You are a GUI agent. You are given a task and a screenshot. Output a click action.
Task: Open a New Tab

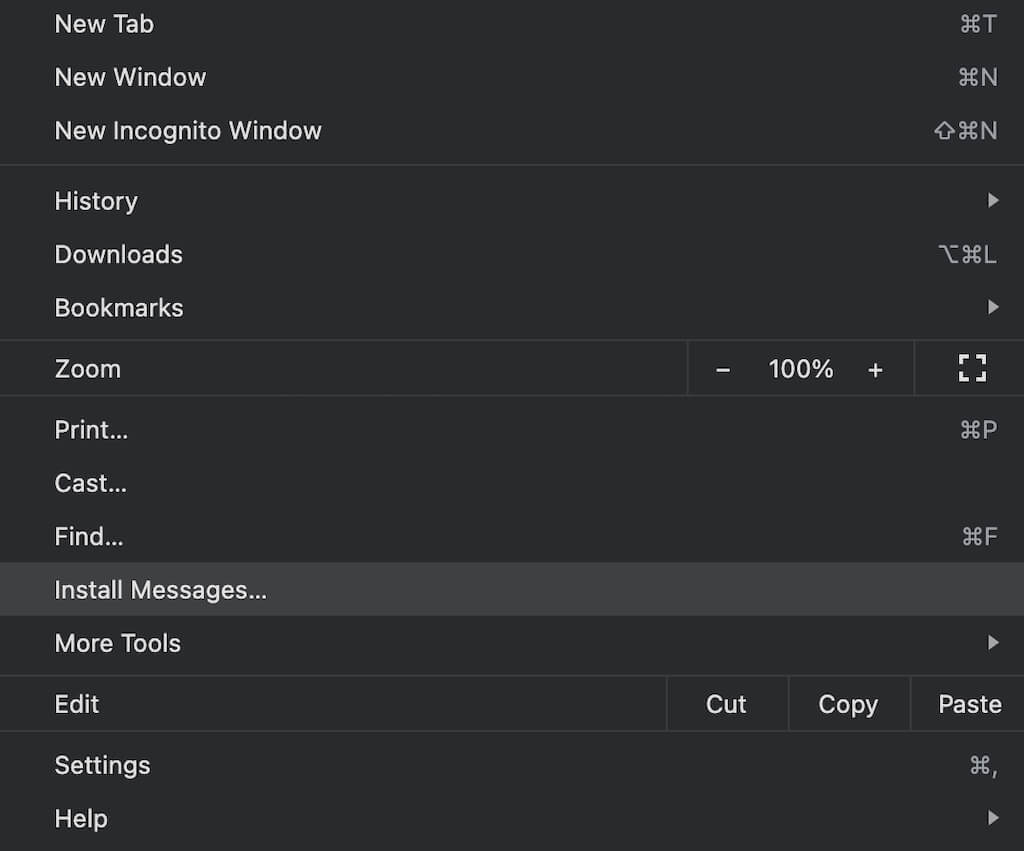pyautogui.click(x=104, y=24)
